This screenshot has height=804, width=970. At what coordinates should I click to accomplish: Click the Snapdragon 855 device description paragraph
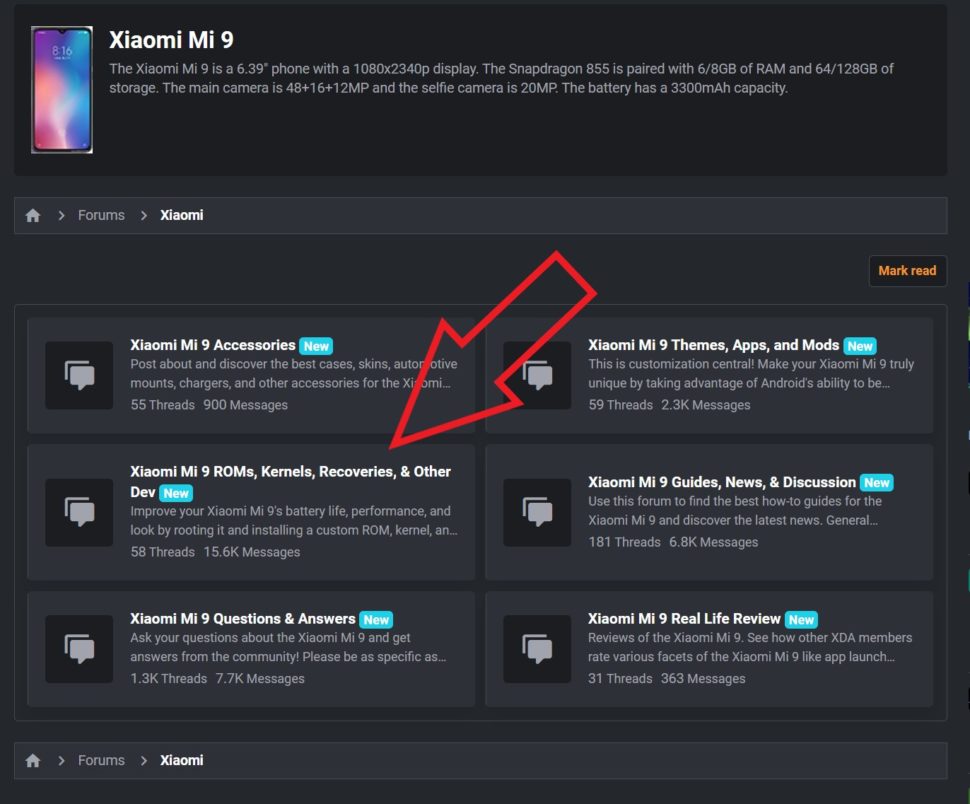(502, 78)
